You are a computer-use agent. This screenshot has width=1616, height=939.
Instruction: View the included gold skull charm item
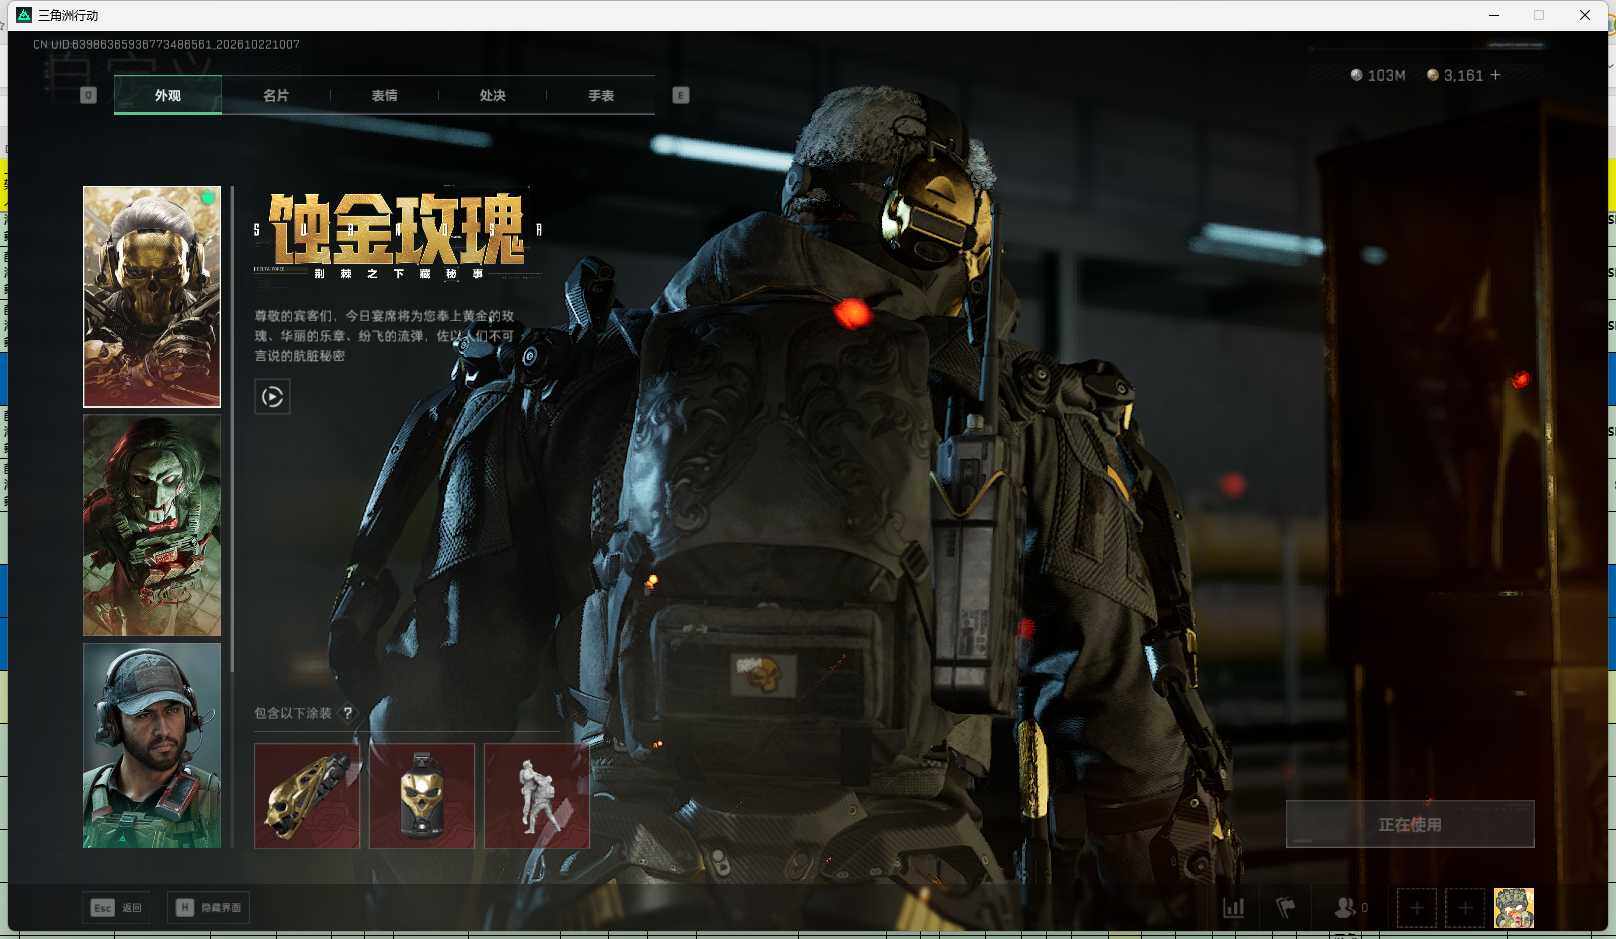coord(422,796)
